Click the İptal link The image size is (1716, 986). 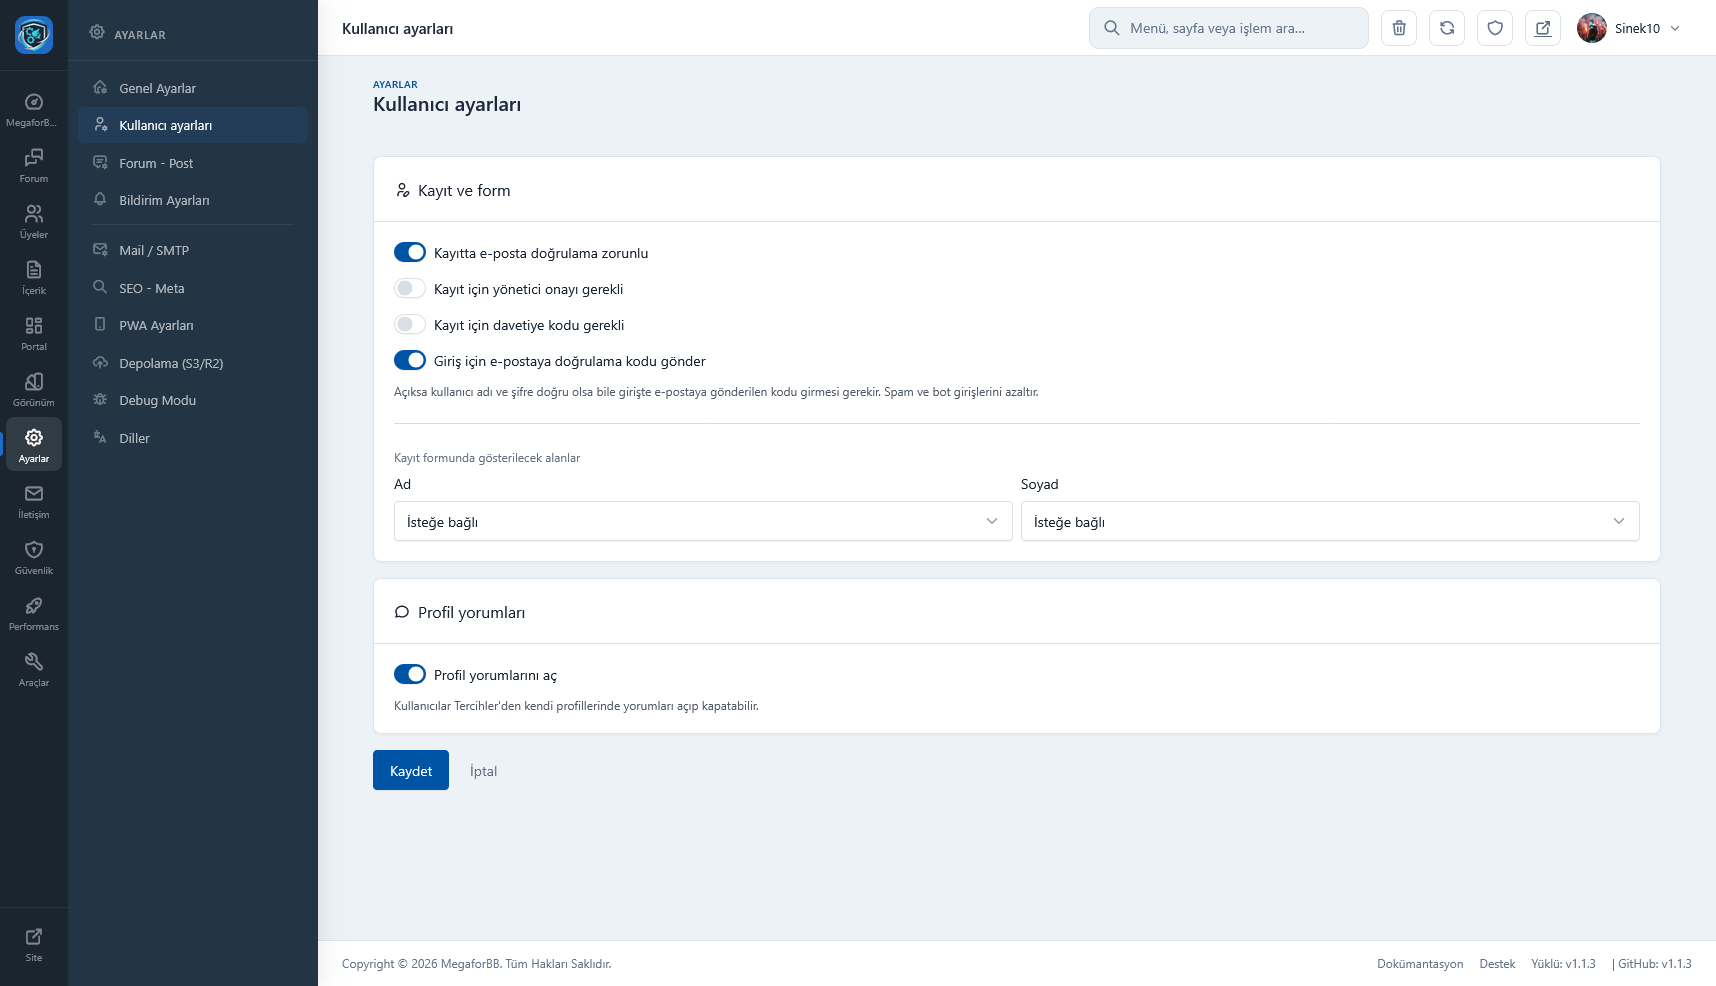click(x=483, y=771)
